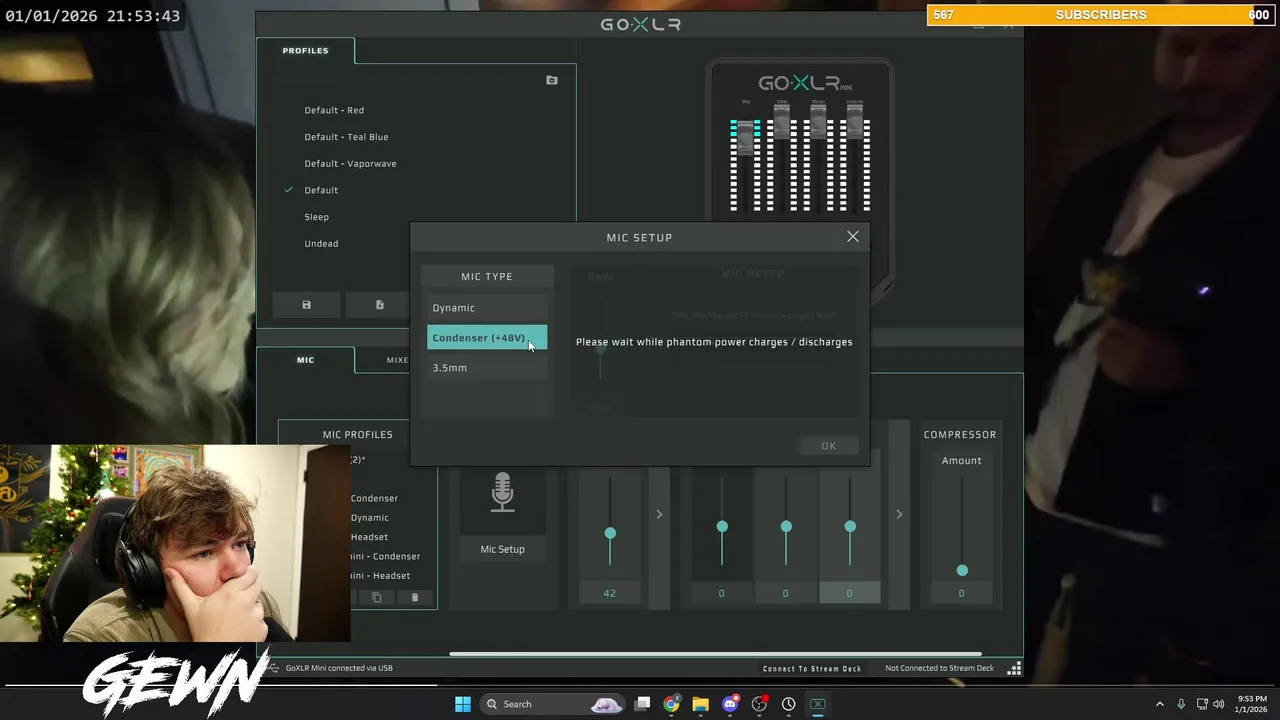This screenshot has height=720, width=1280.
Task: Open volume control in system tray
Action: [x=1218, y=704]
